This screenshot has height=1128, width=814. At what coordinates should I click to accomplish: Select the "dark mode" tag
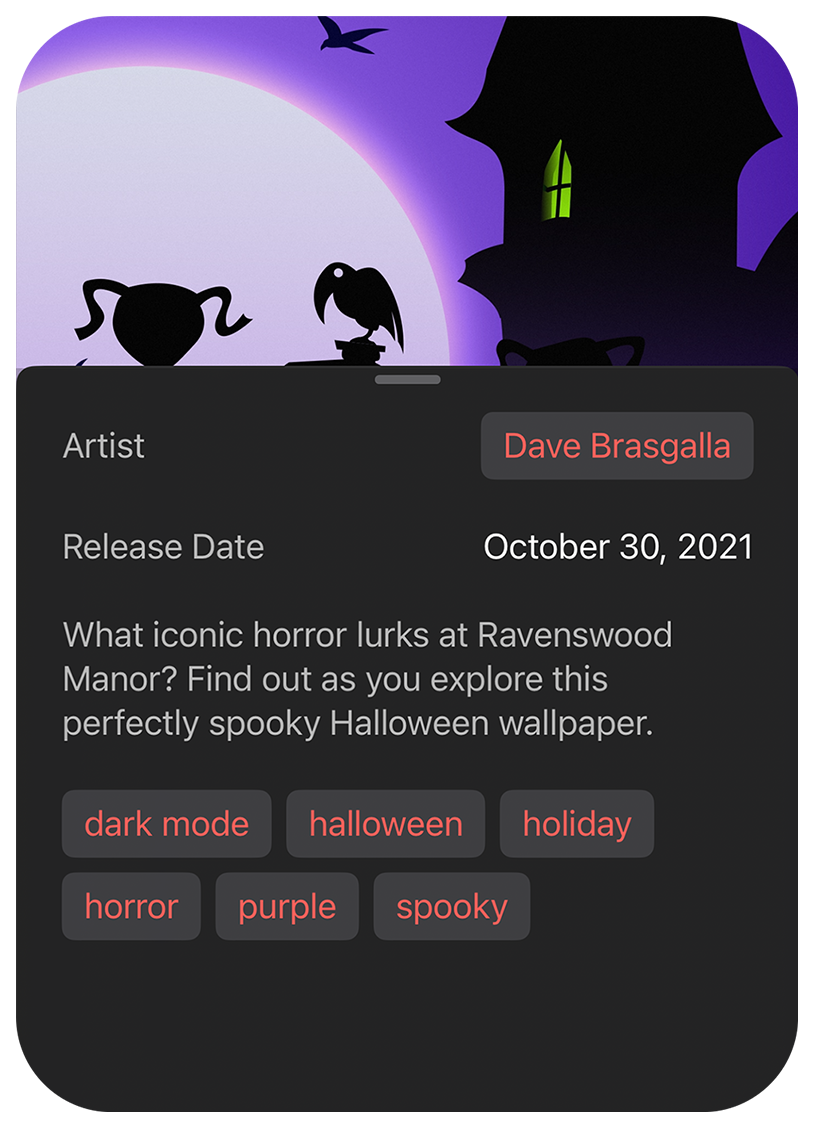pyautogui.click(x=166, y=824)
